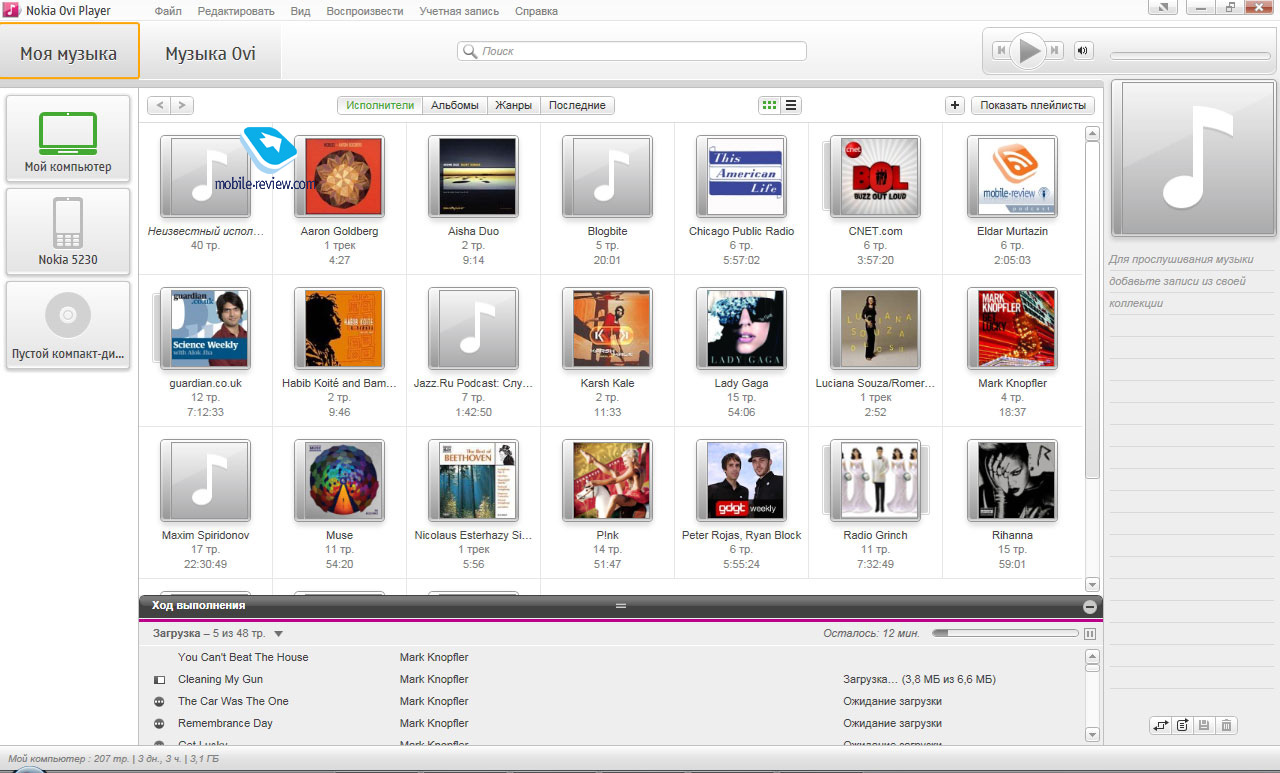Open the Вид menu
Screen dimensions: 1280x773
(x=300, y=11)
